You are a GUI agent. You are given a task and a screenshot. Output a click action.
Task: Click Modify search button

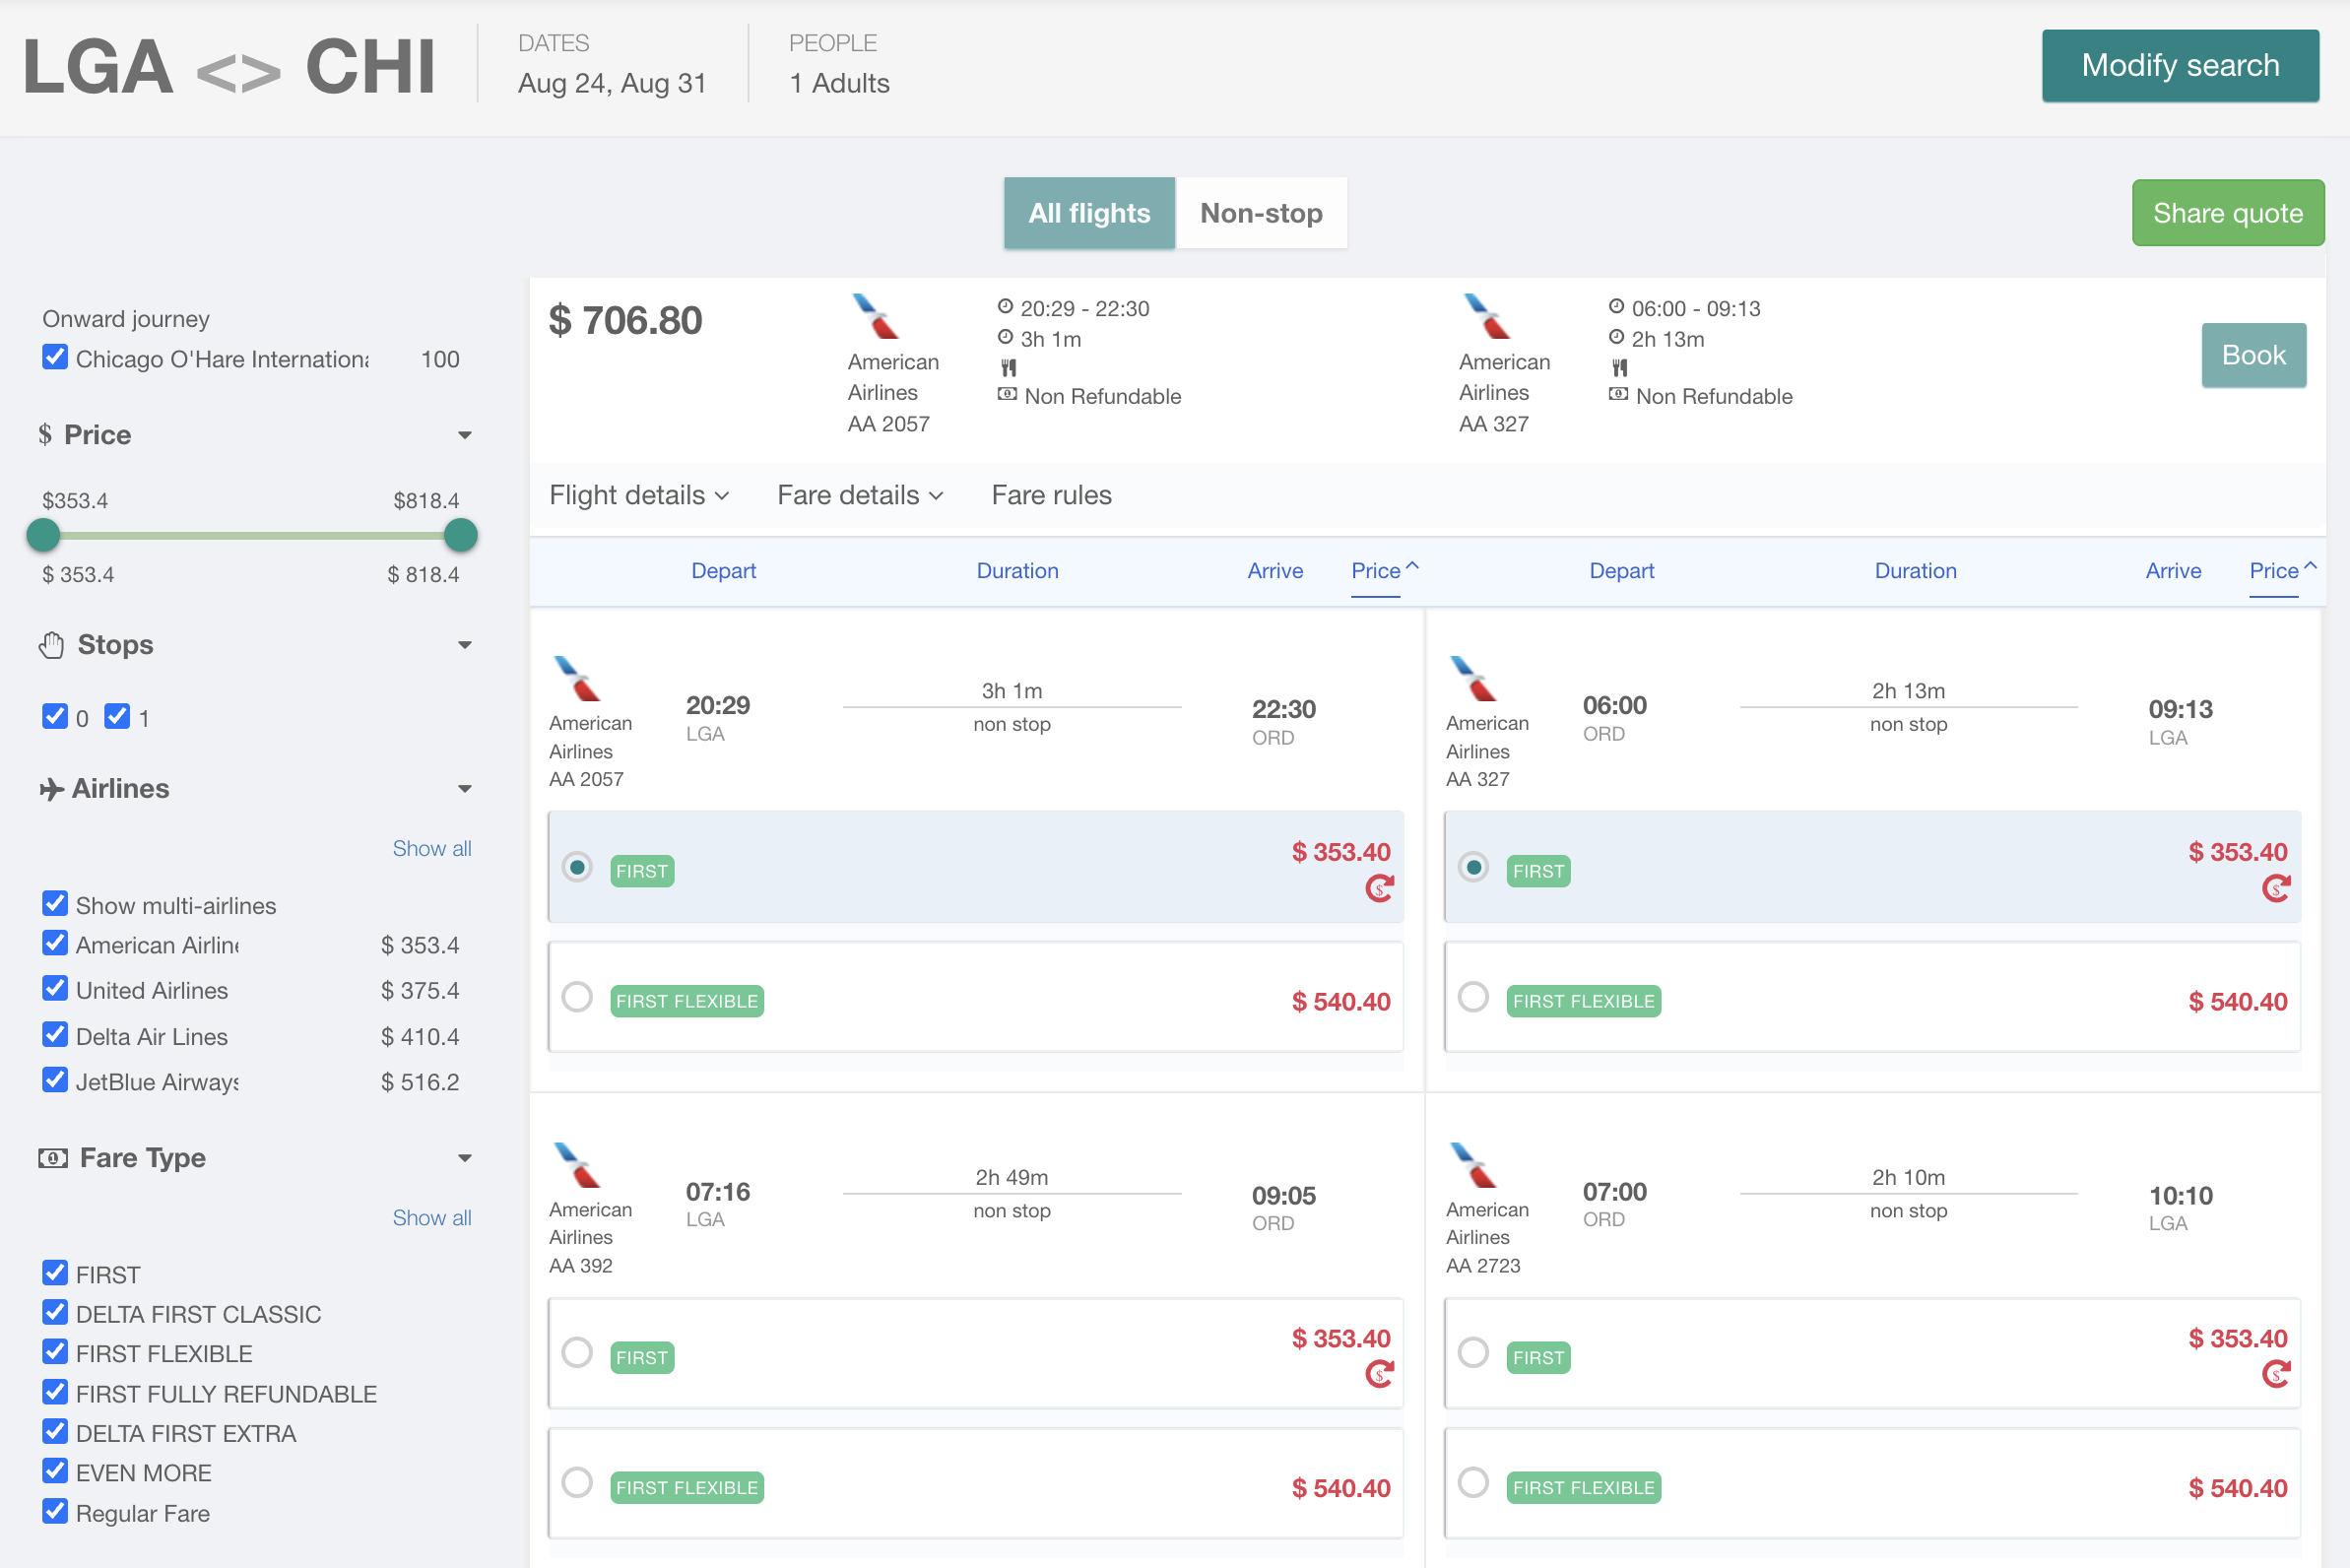[x=2180, y=65]
